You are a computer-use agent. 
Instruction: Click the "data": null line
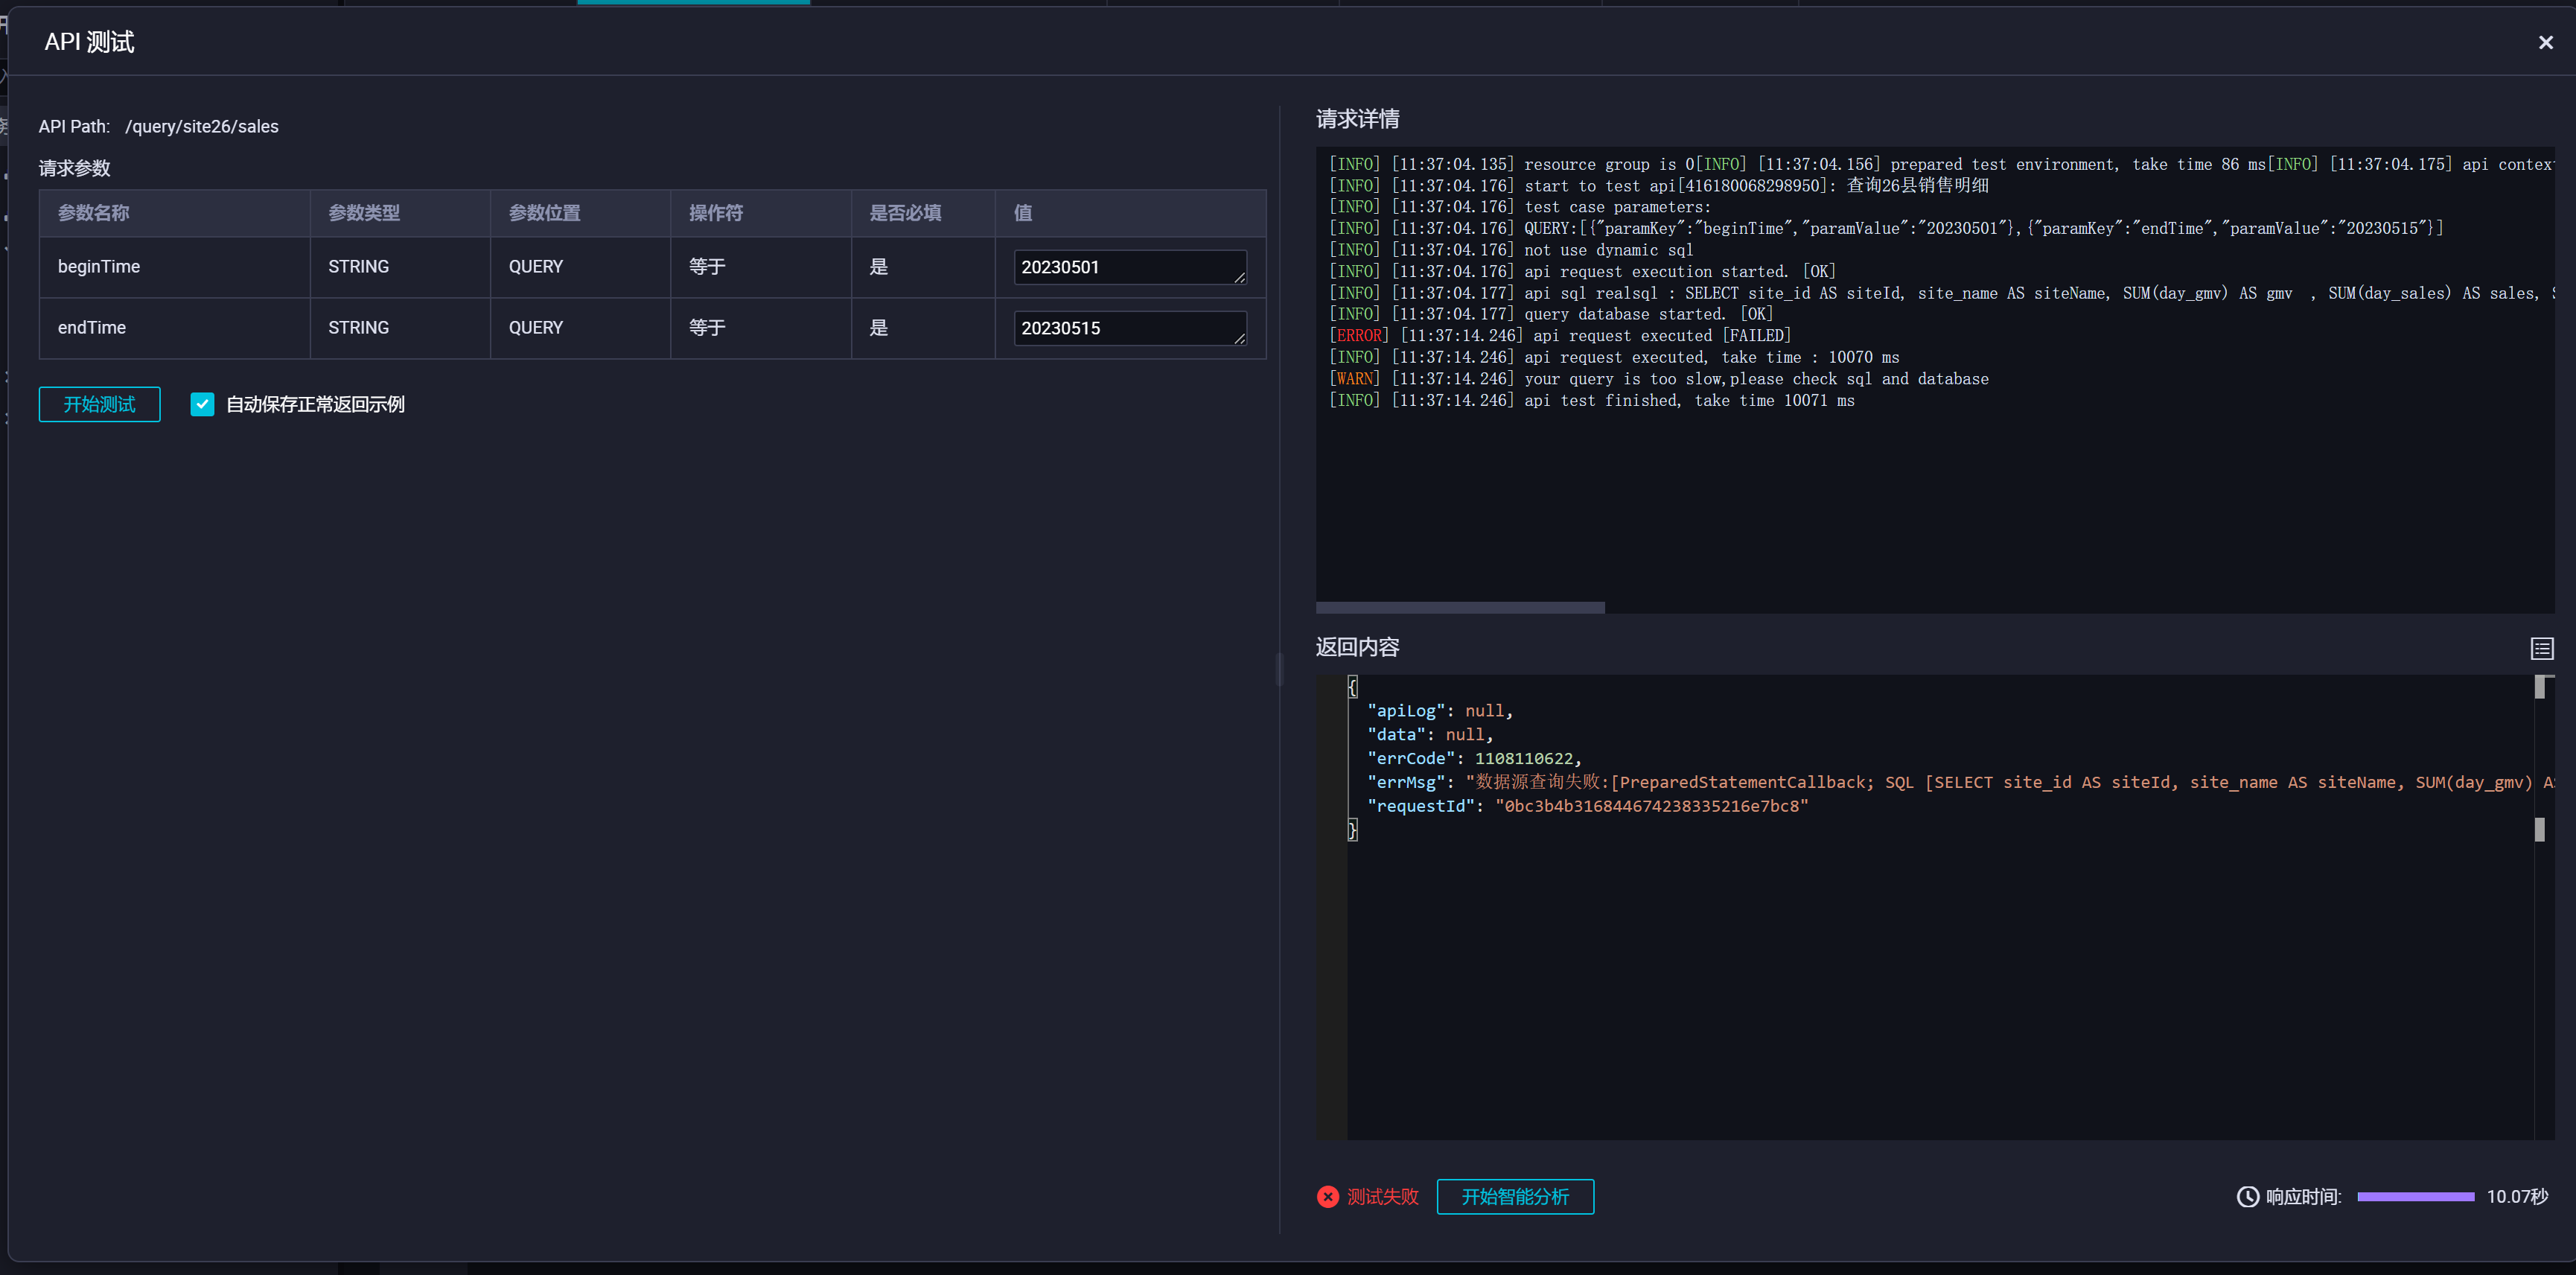[x=1430, y=734]
